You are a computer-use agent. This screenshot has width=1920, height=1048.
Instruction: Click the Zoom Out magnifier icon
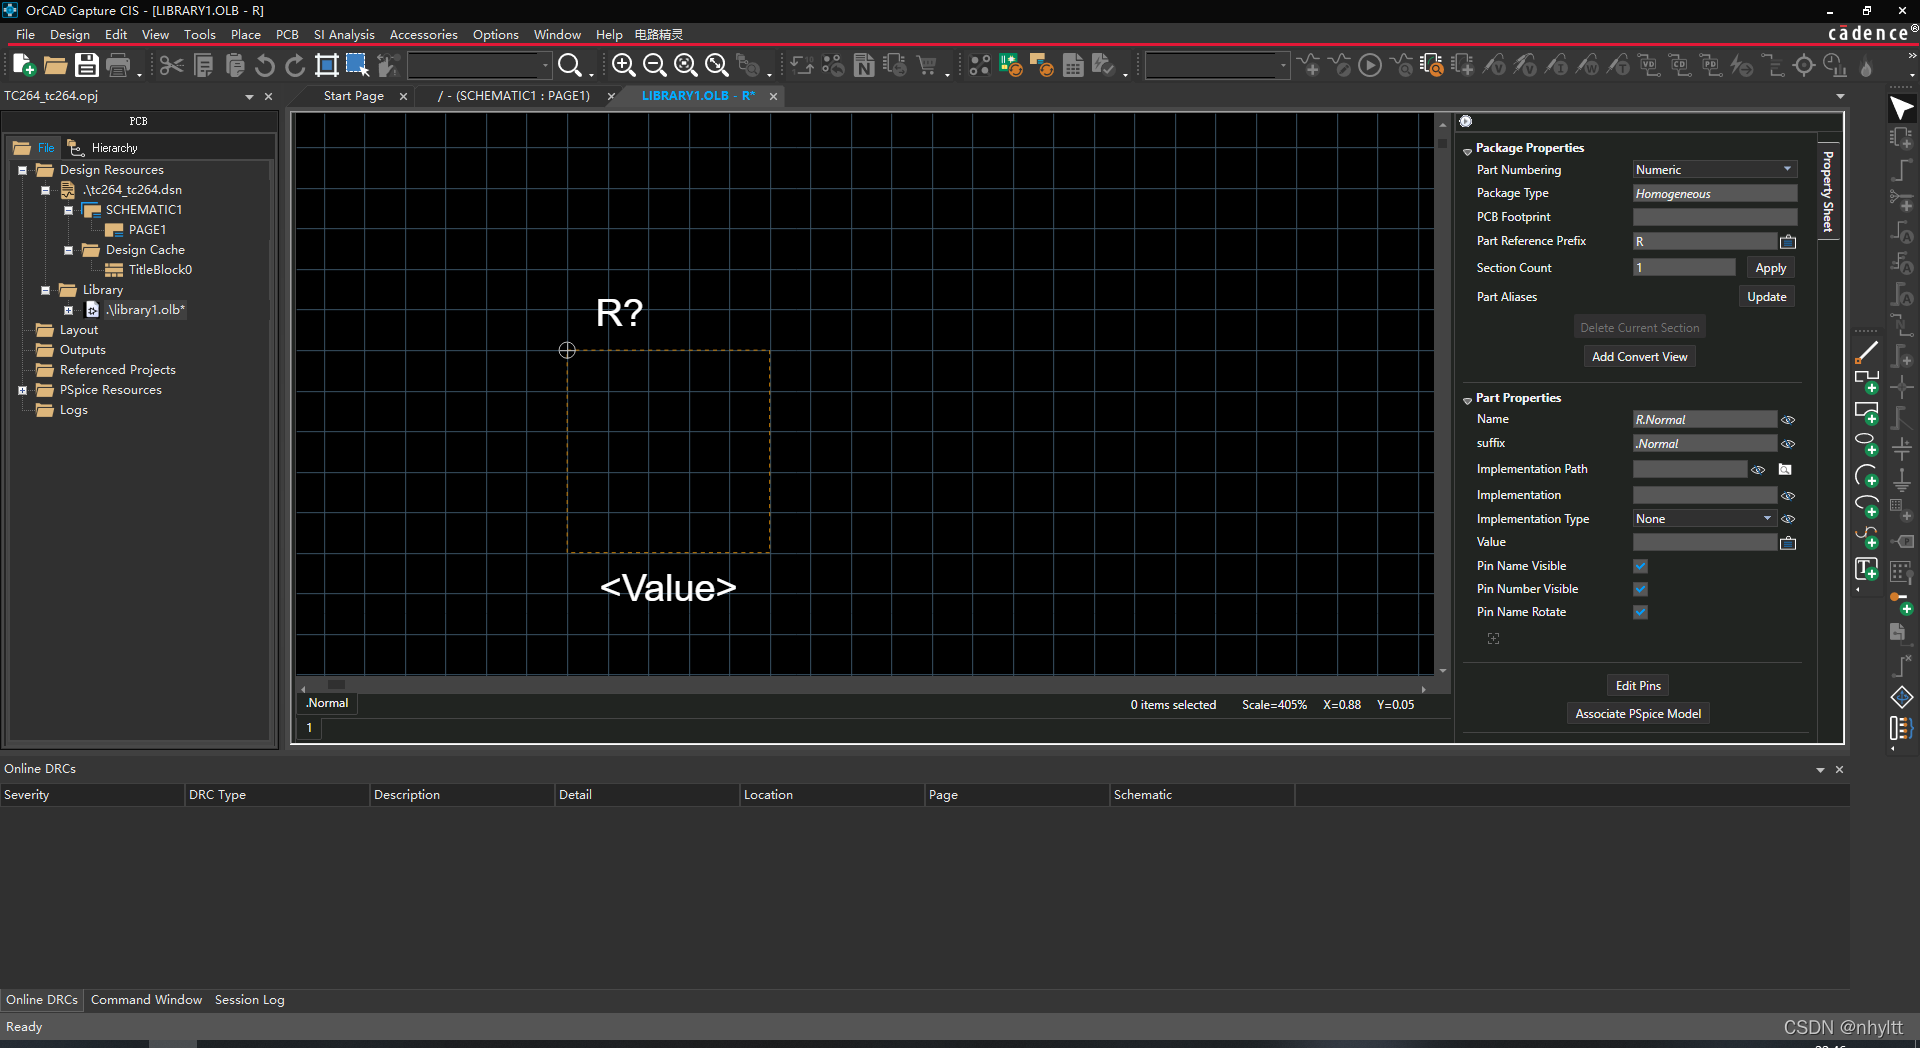point(654,66)
